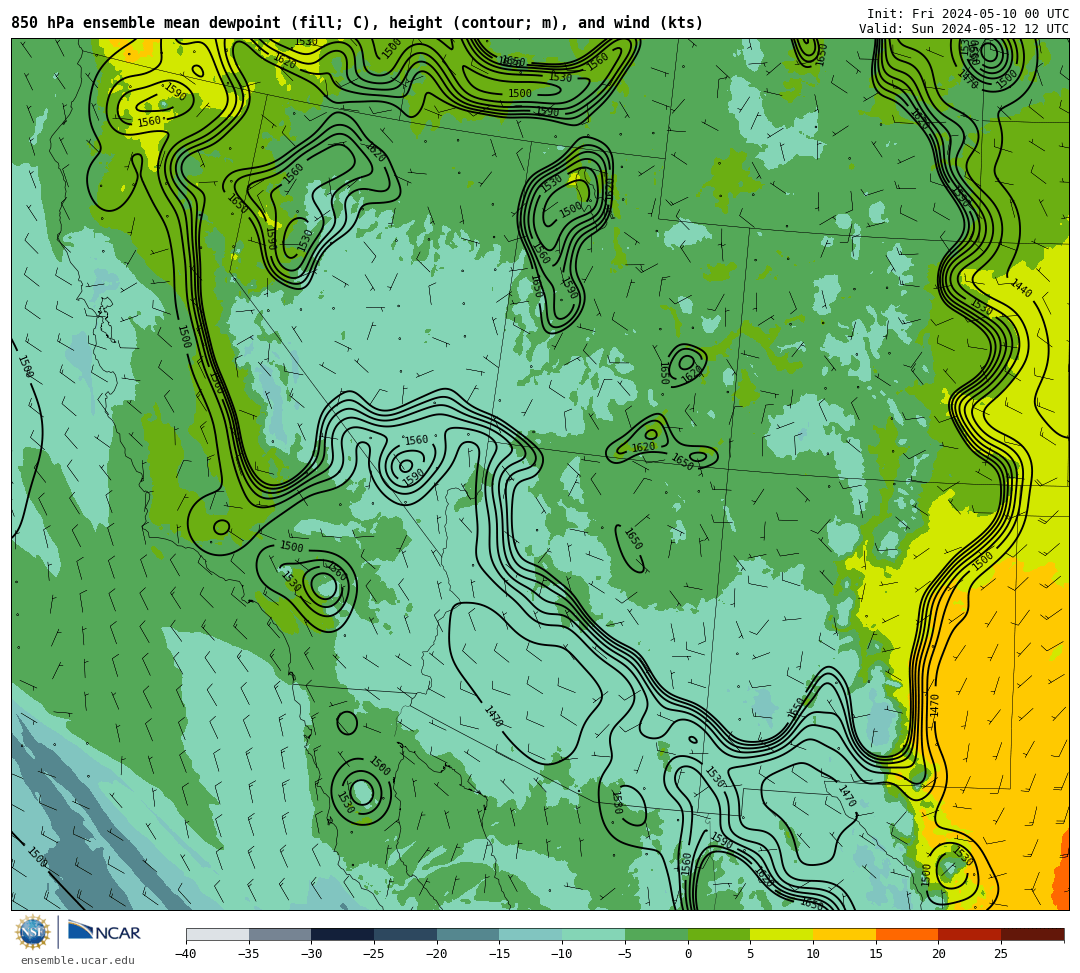Click the above-25 dark brown swatch

(1032, 934)
